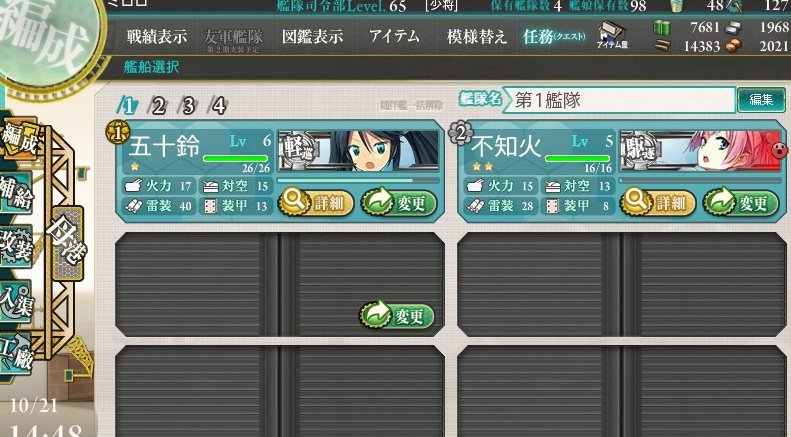Click 不知火 destroyer portrait banner

pos(700,150)
